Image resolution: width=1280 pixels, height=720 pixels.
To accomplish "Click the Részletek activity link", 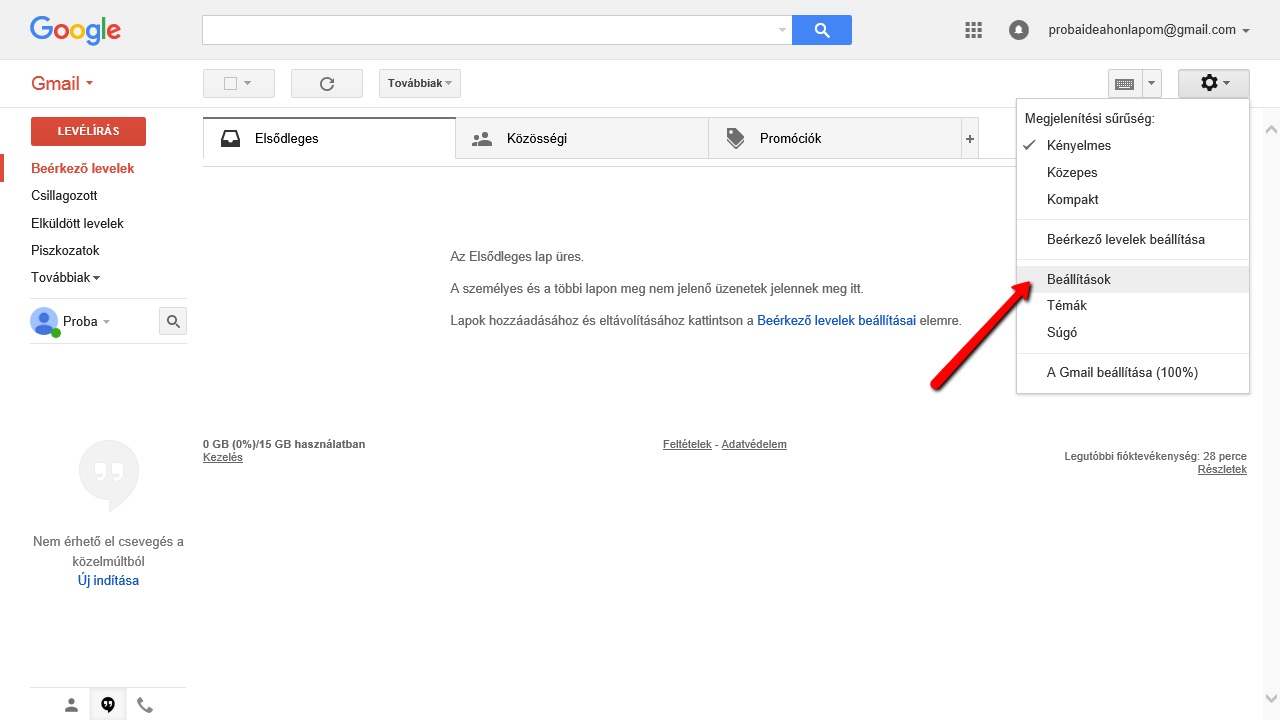I will click(1222, 469).
